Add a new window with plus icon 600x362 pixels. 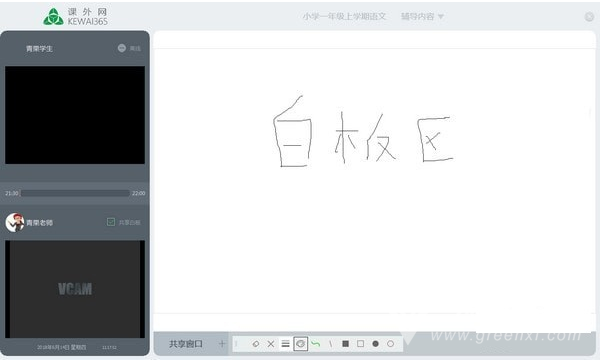pyautogui.click(x=222, y=344)
